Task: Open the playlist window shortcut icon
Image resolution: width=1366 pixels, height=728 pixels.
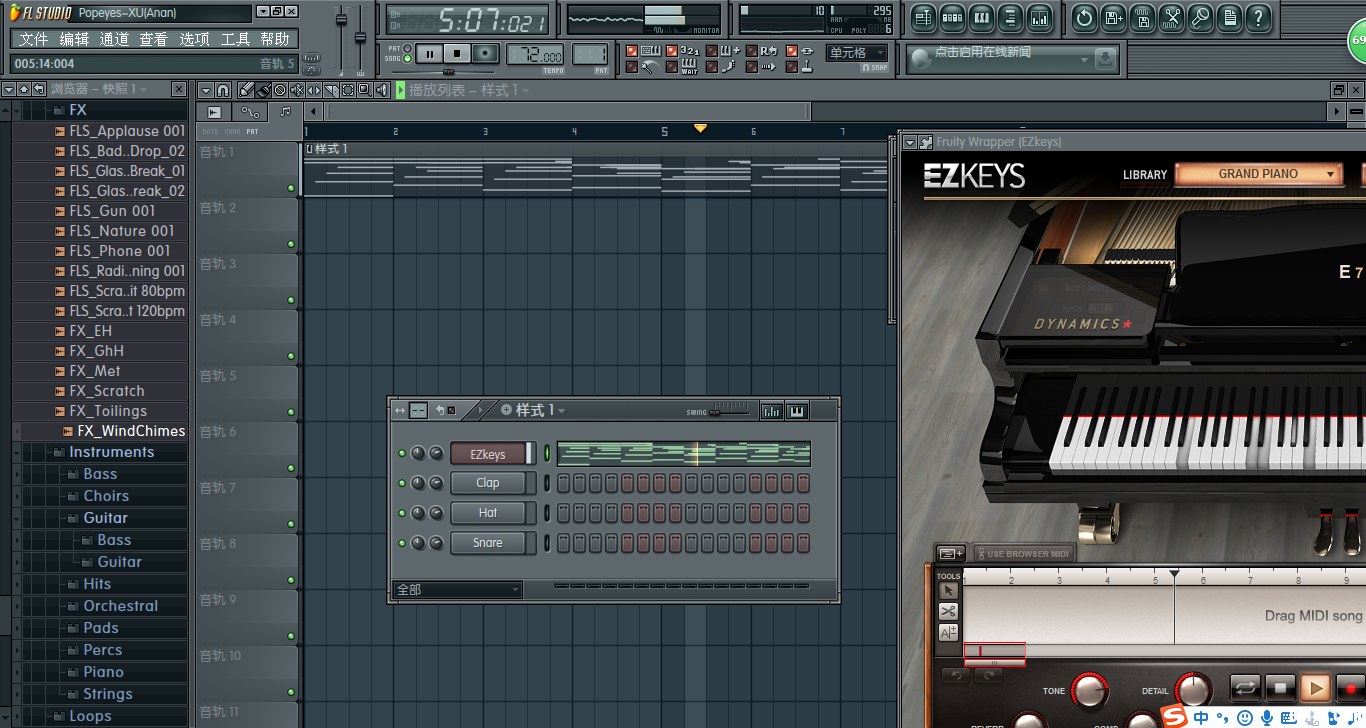Action: (923, 18)
